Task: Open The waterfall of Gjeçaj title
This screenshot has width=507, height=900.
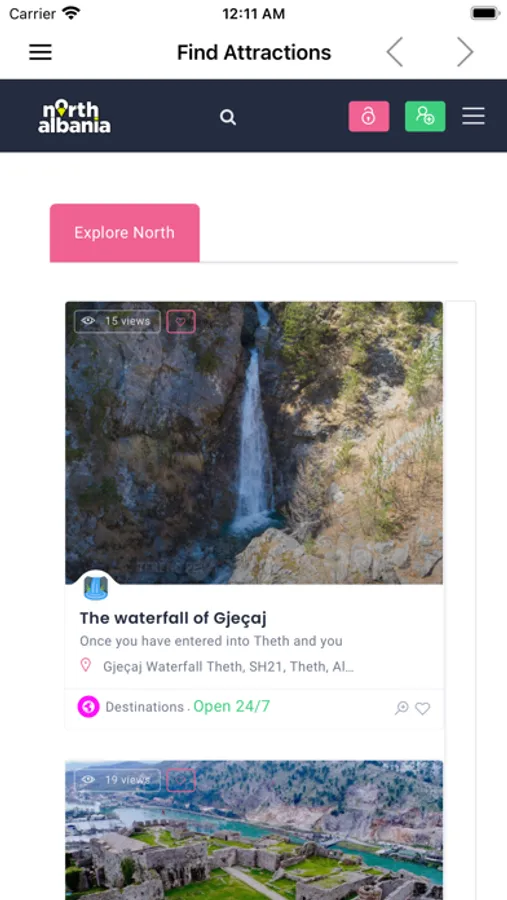Action: [x=173, y=618]
